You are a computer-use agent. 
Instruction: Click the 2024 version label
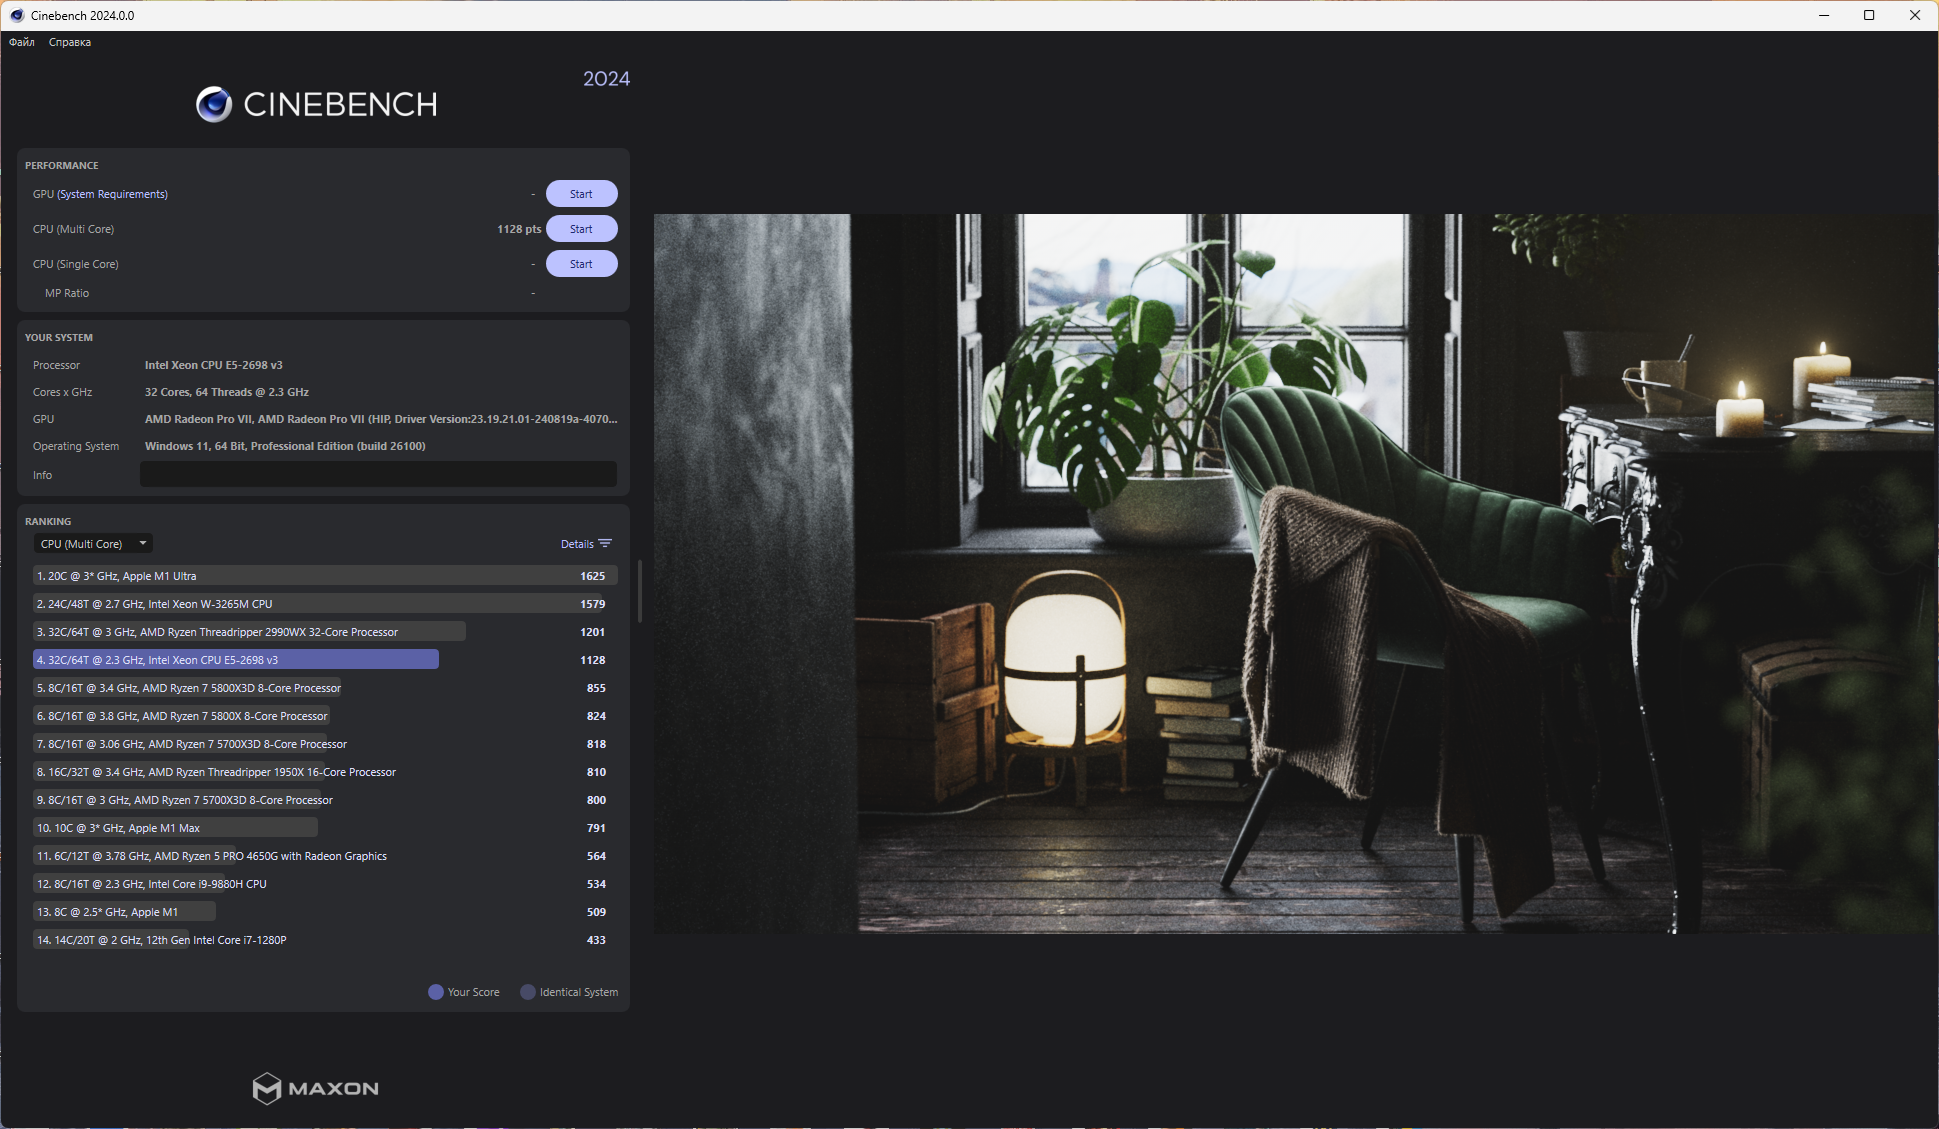click(607, 79)
